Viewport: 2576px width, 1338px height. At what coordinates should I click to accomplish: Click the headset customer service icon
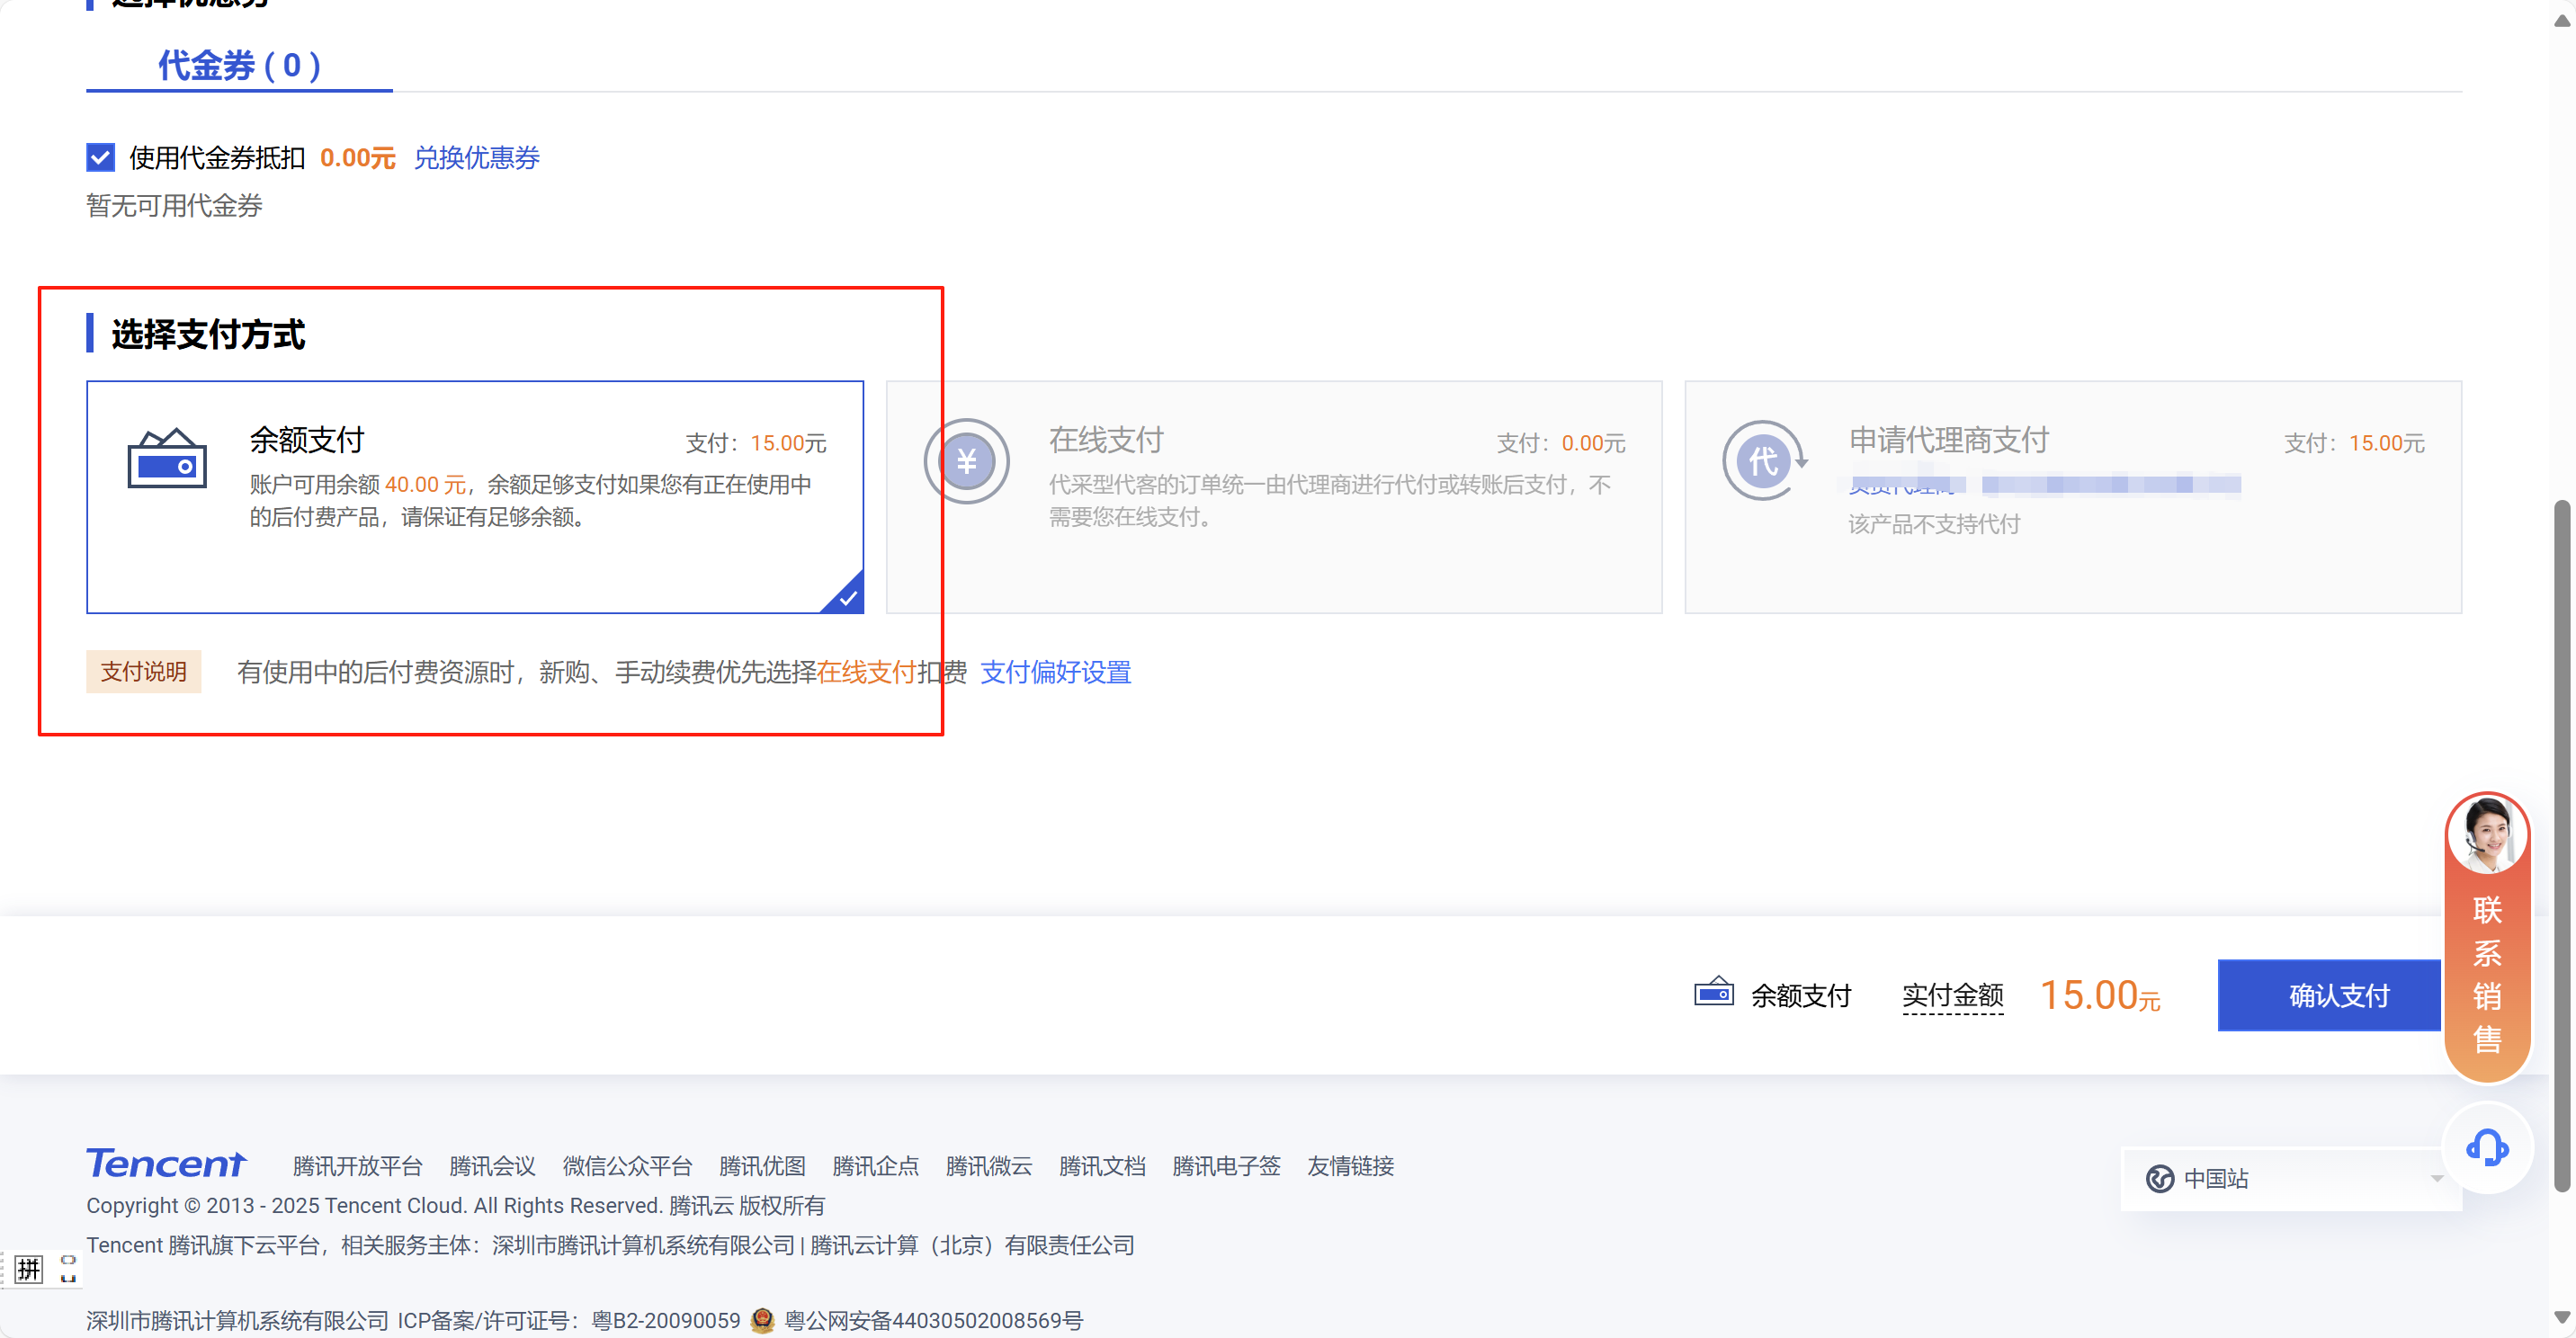click(x=2487, y=1148)
